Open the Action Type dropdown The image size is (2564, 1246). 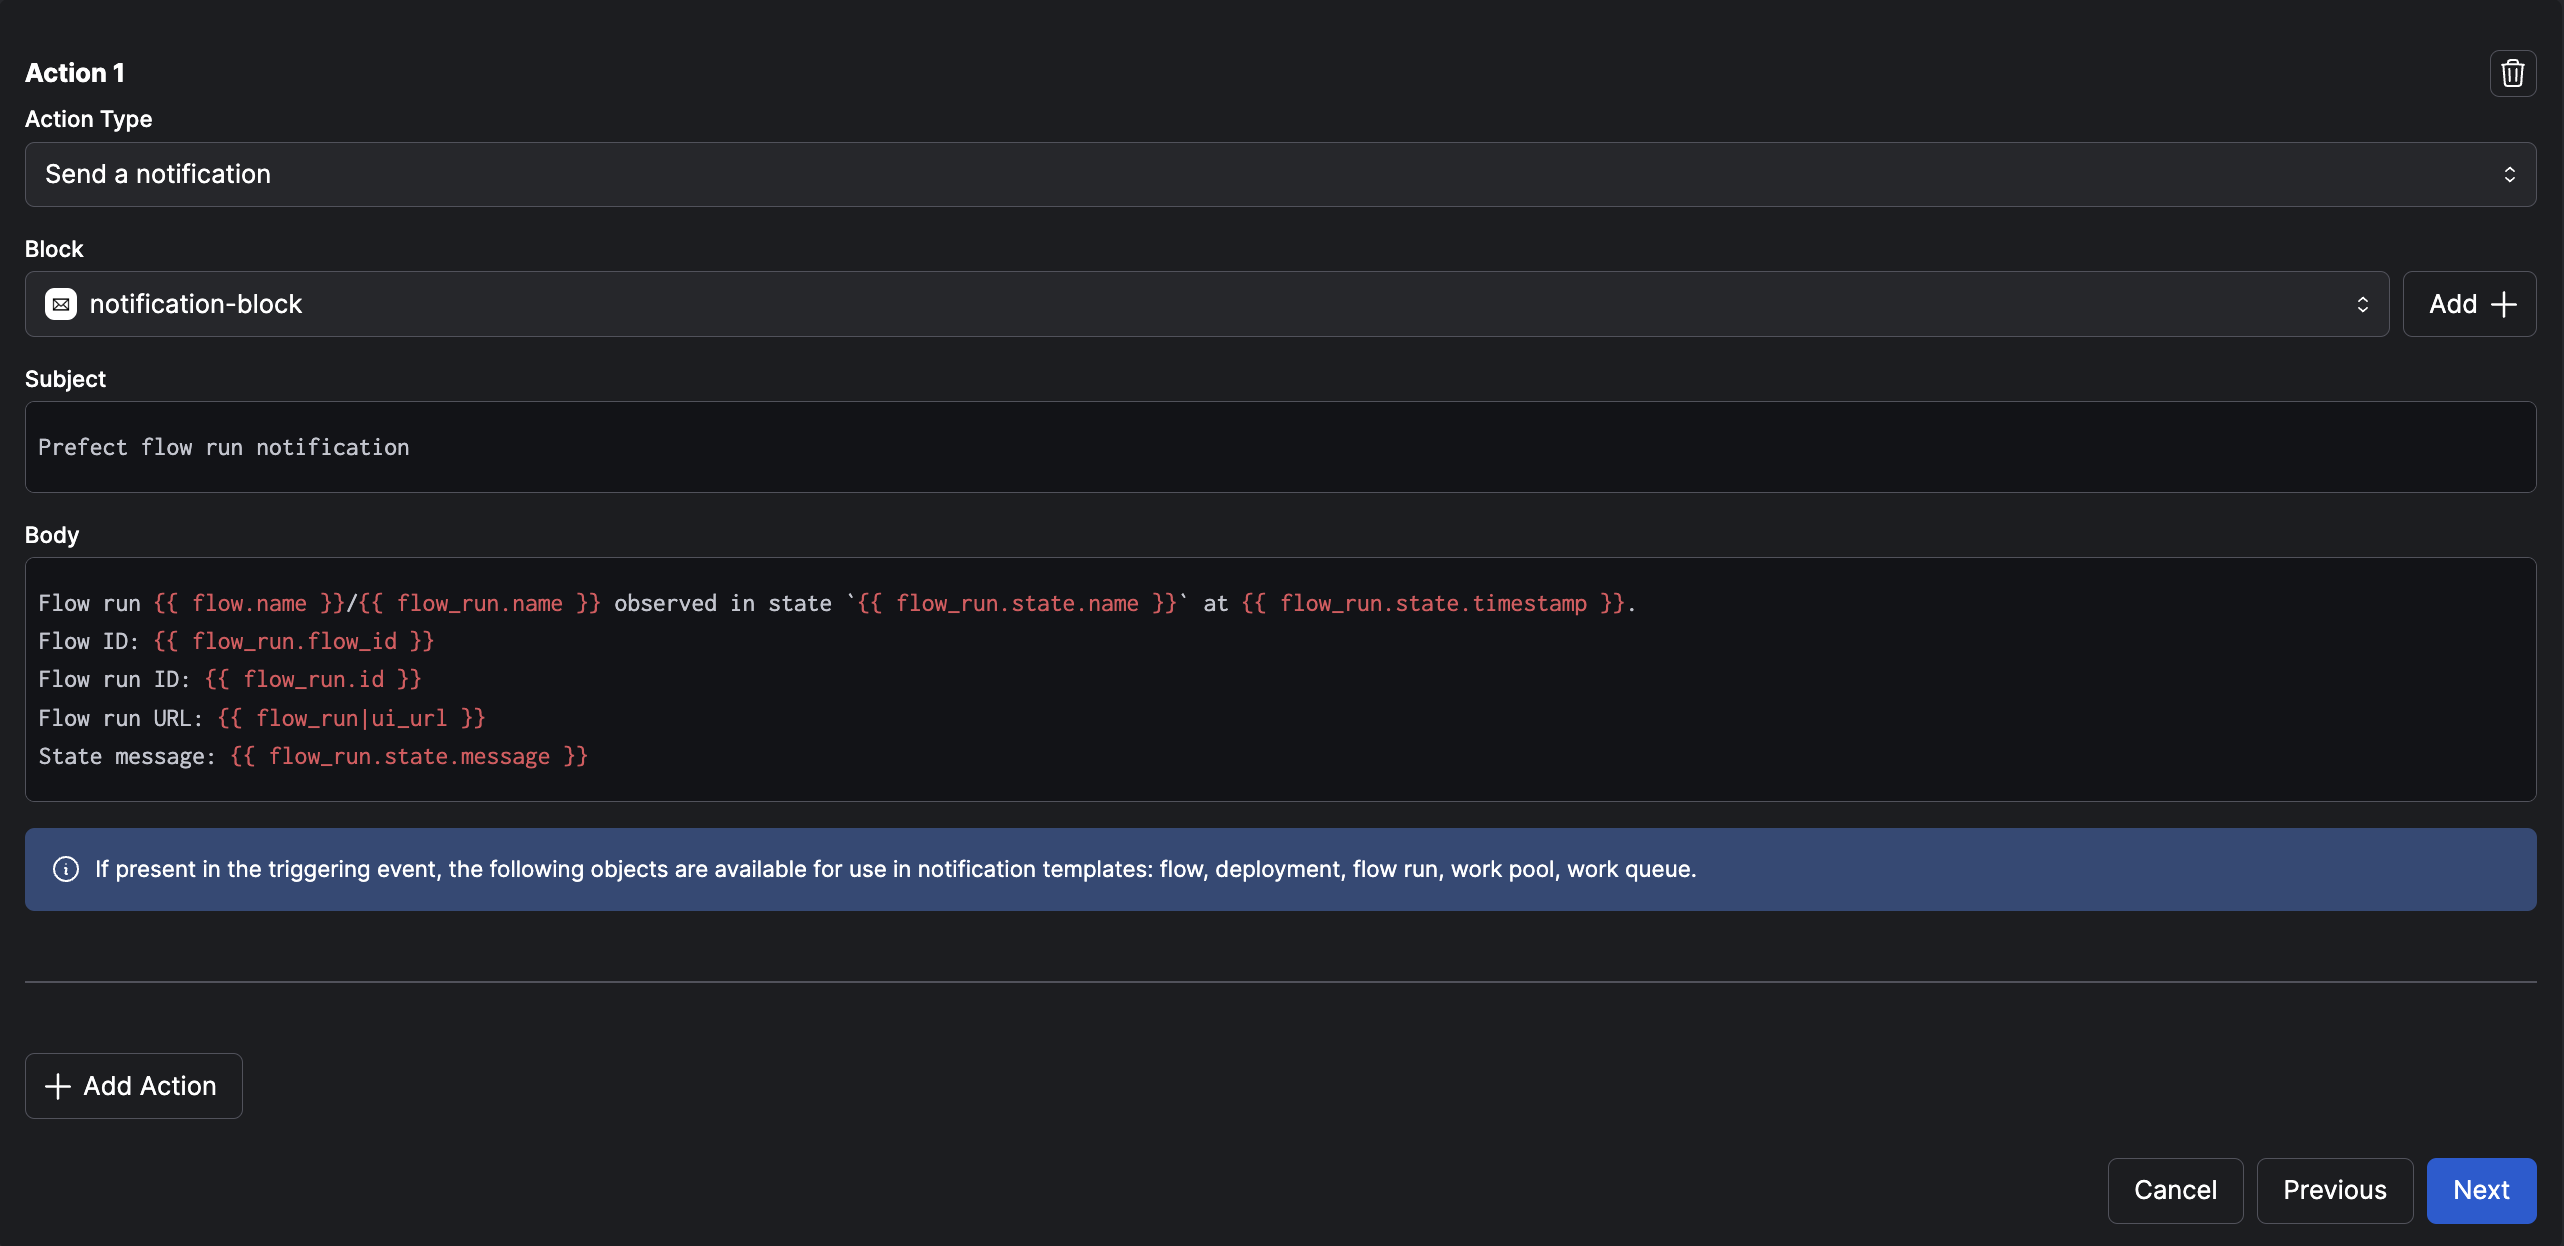(x=1280, y=174)
